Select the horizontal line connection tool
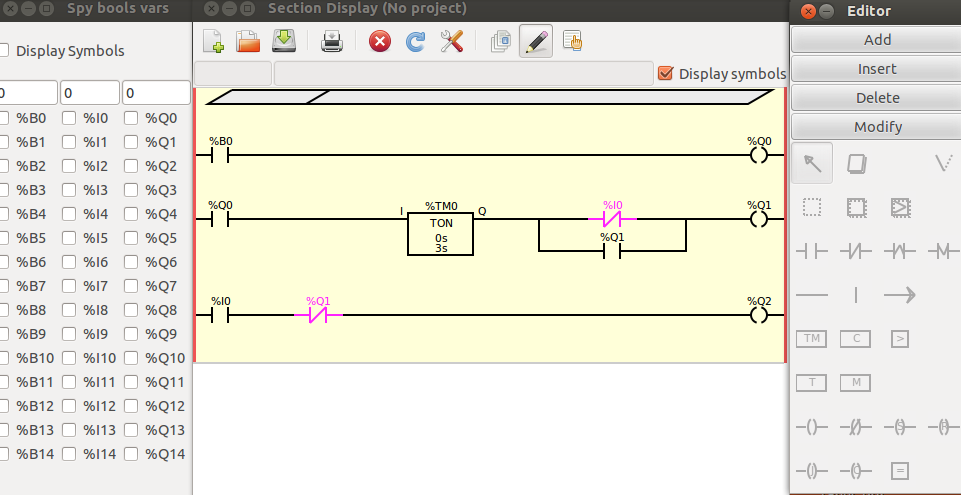The image size is (961, 495). 812,295
